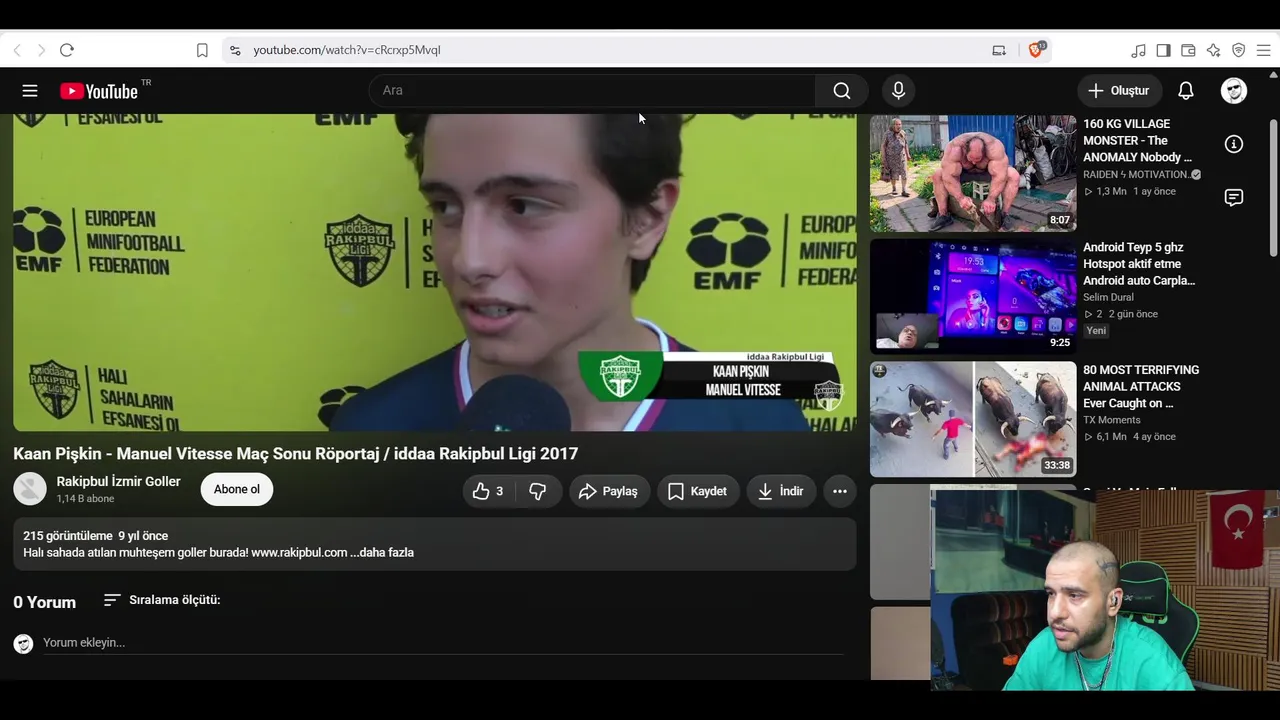The width and height of the screenshot is (1280, 720).
Task: Open the 160 KG VILLAGE MONSTER video title
Action: (x=1138, y=141)
